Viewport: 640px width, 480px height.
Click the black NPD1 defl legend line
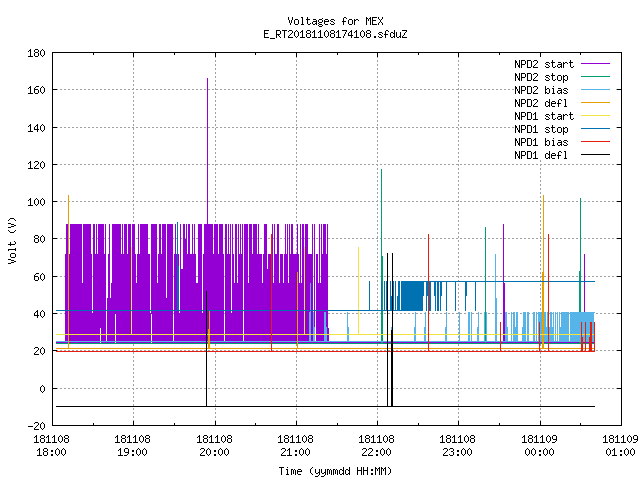tap(595, 155)
